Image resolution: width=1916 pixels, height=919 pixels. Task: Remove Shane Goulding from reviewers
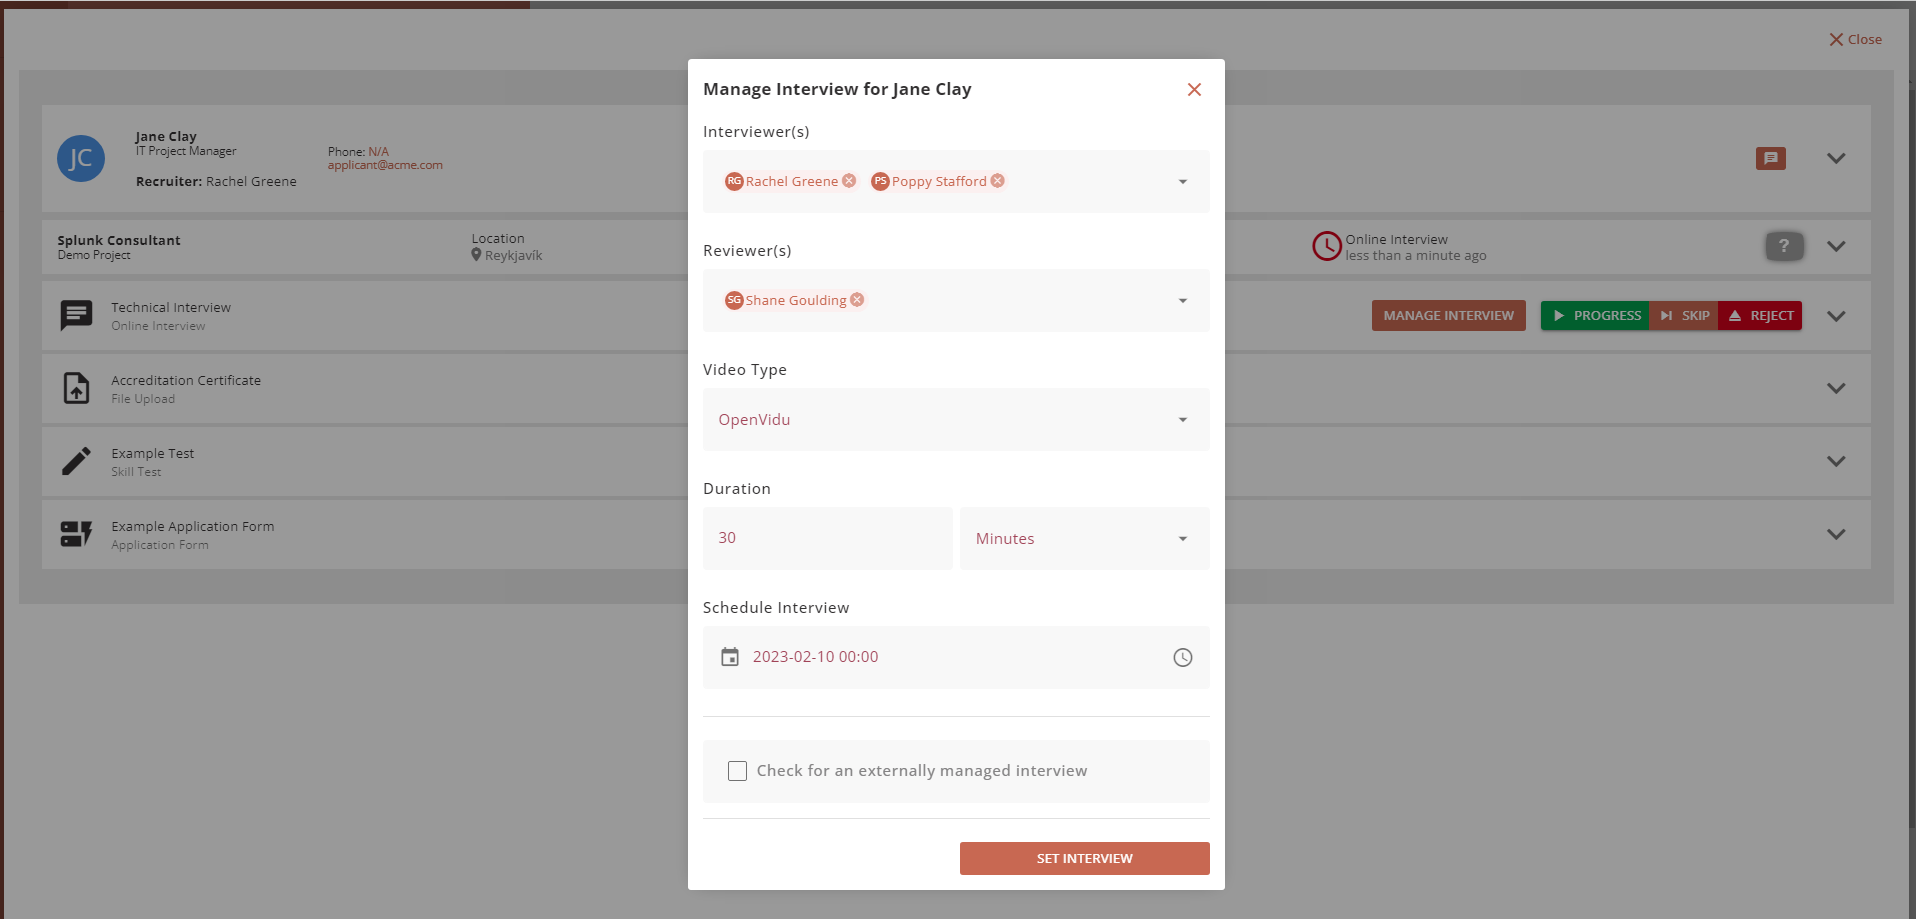(x=857, y=300)
